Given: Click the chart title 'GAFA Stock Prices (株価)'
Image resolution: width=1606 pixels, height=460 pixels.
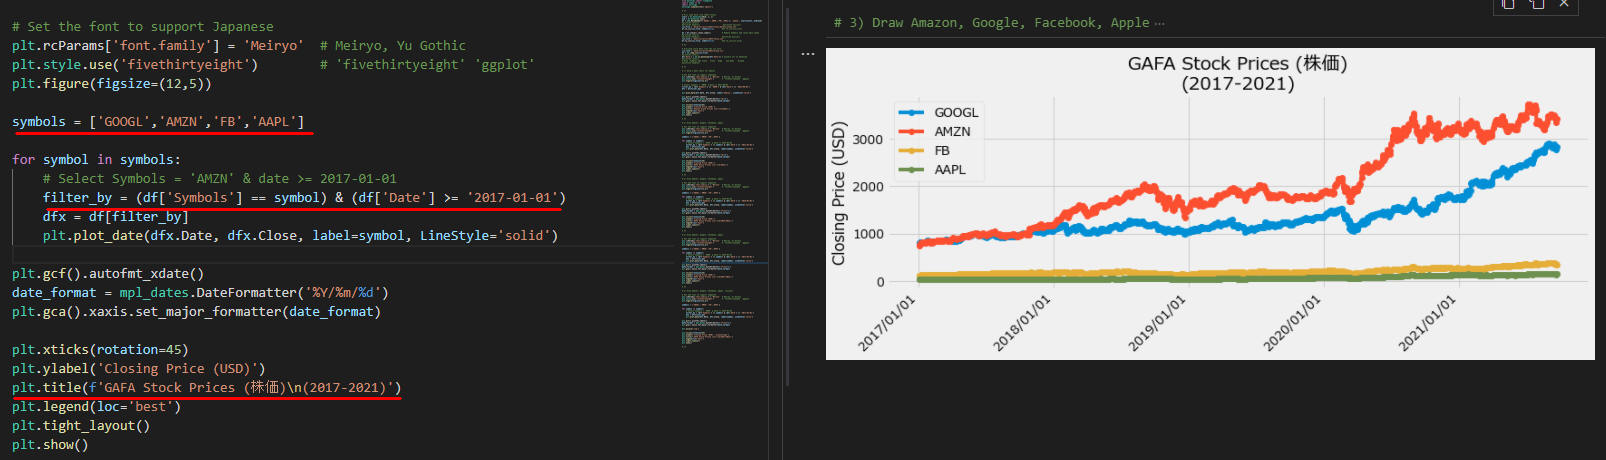Looking at the screenshot, I should 1237,63.
